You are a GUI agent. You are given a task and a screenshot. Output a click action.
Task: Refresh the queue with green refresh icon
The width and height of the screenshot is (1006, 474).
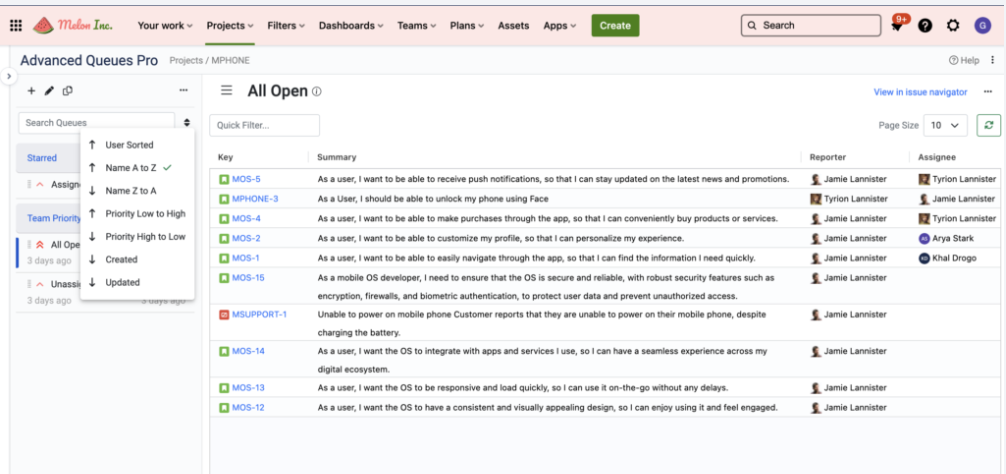tap(988, 125)
